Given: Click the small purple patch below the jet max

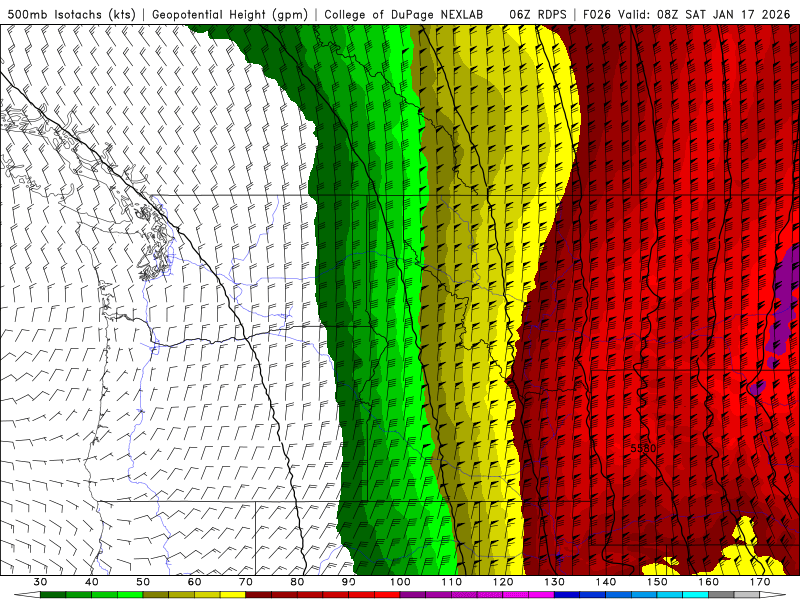Looking at the screenshot, I should (758, 388).
